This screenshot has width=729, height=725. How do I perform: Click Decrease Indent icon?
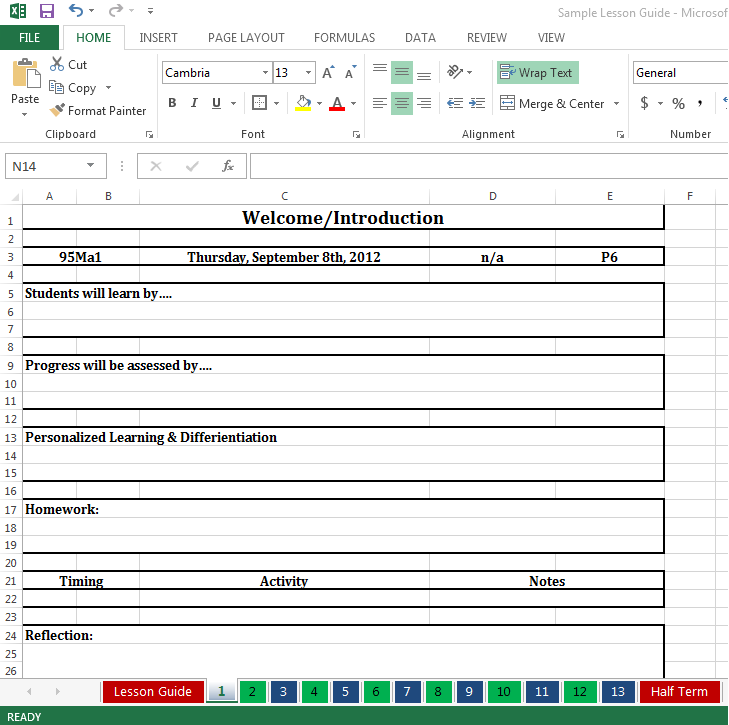point(455,103)
